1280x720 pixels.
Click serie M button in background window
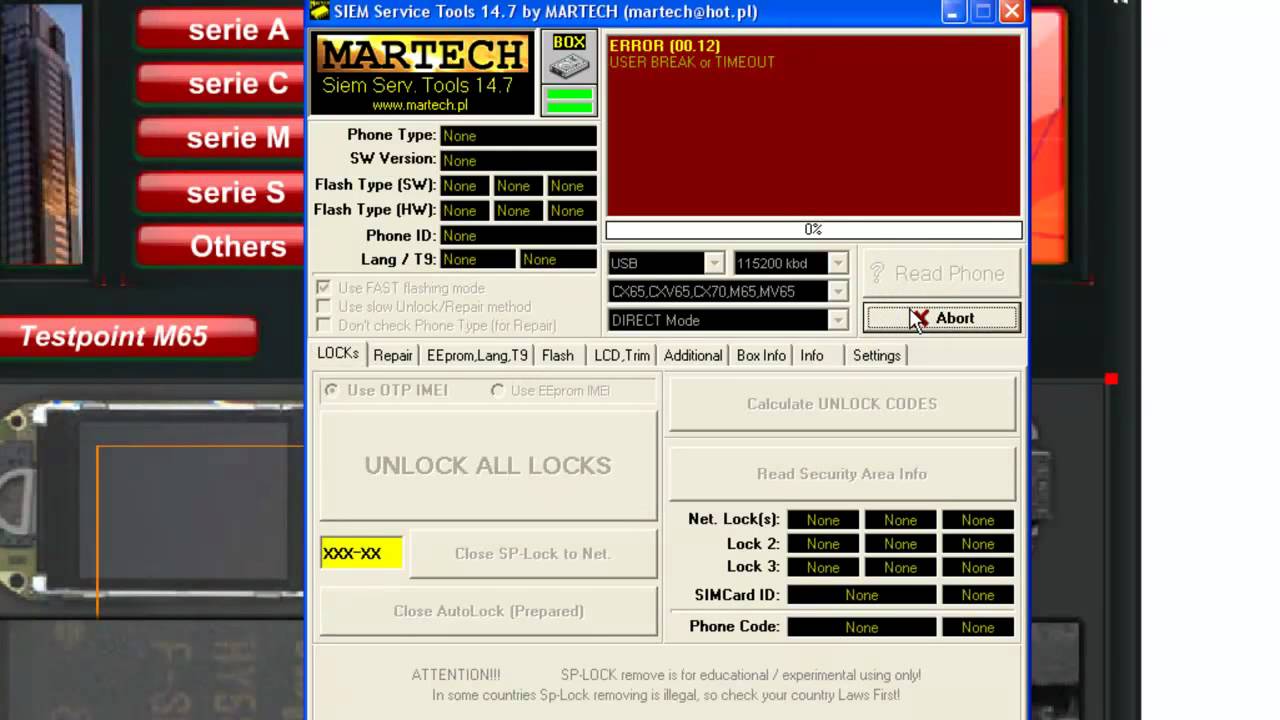220,138
